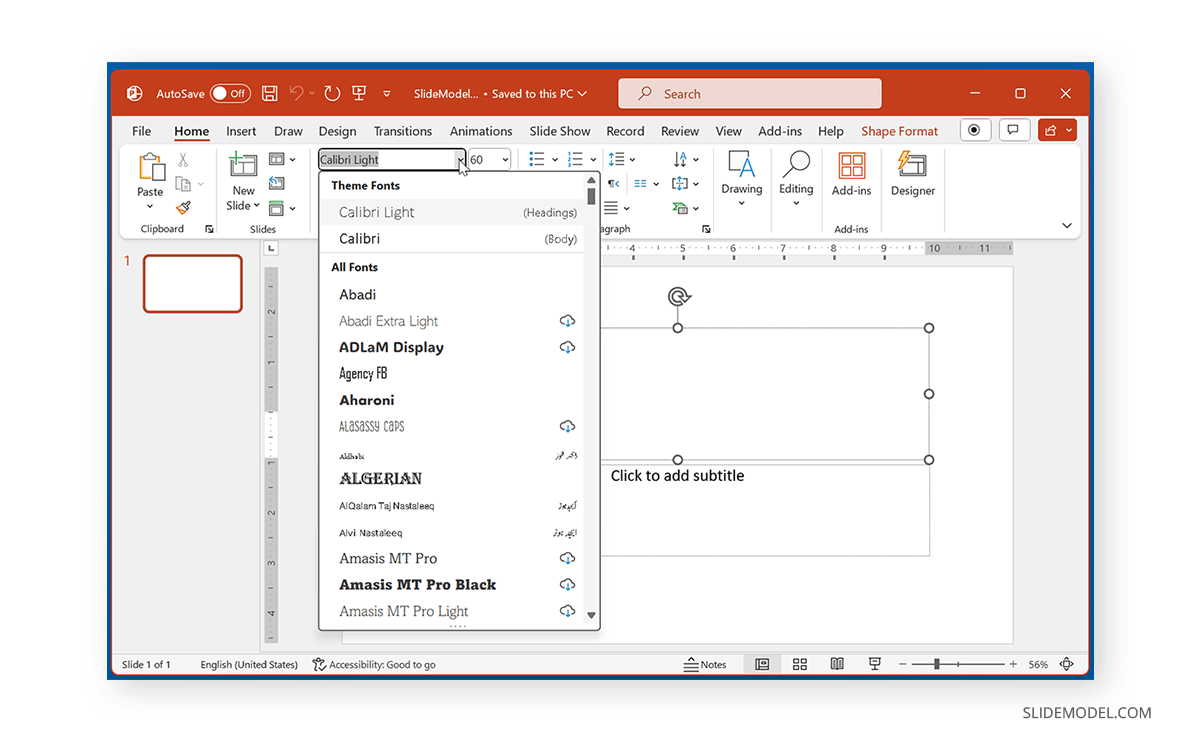Image resolution: width=1200 pixels, height=743 pixels.
Task: Cut using the scissors icon
Action: click(x=184, y=159)
